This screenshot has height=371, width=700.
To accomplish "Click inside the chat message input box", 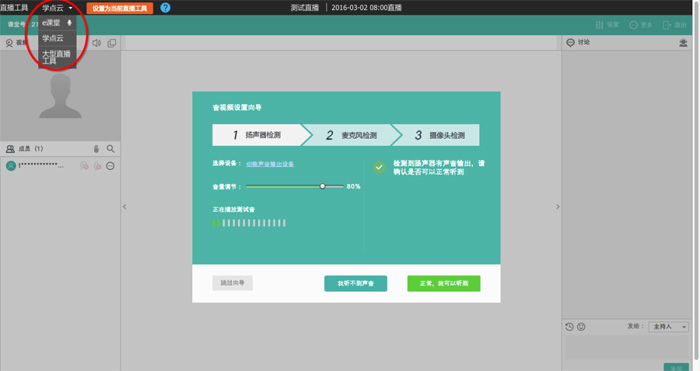I will (627, 347).
